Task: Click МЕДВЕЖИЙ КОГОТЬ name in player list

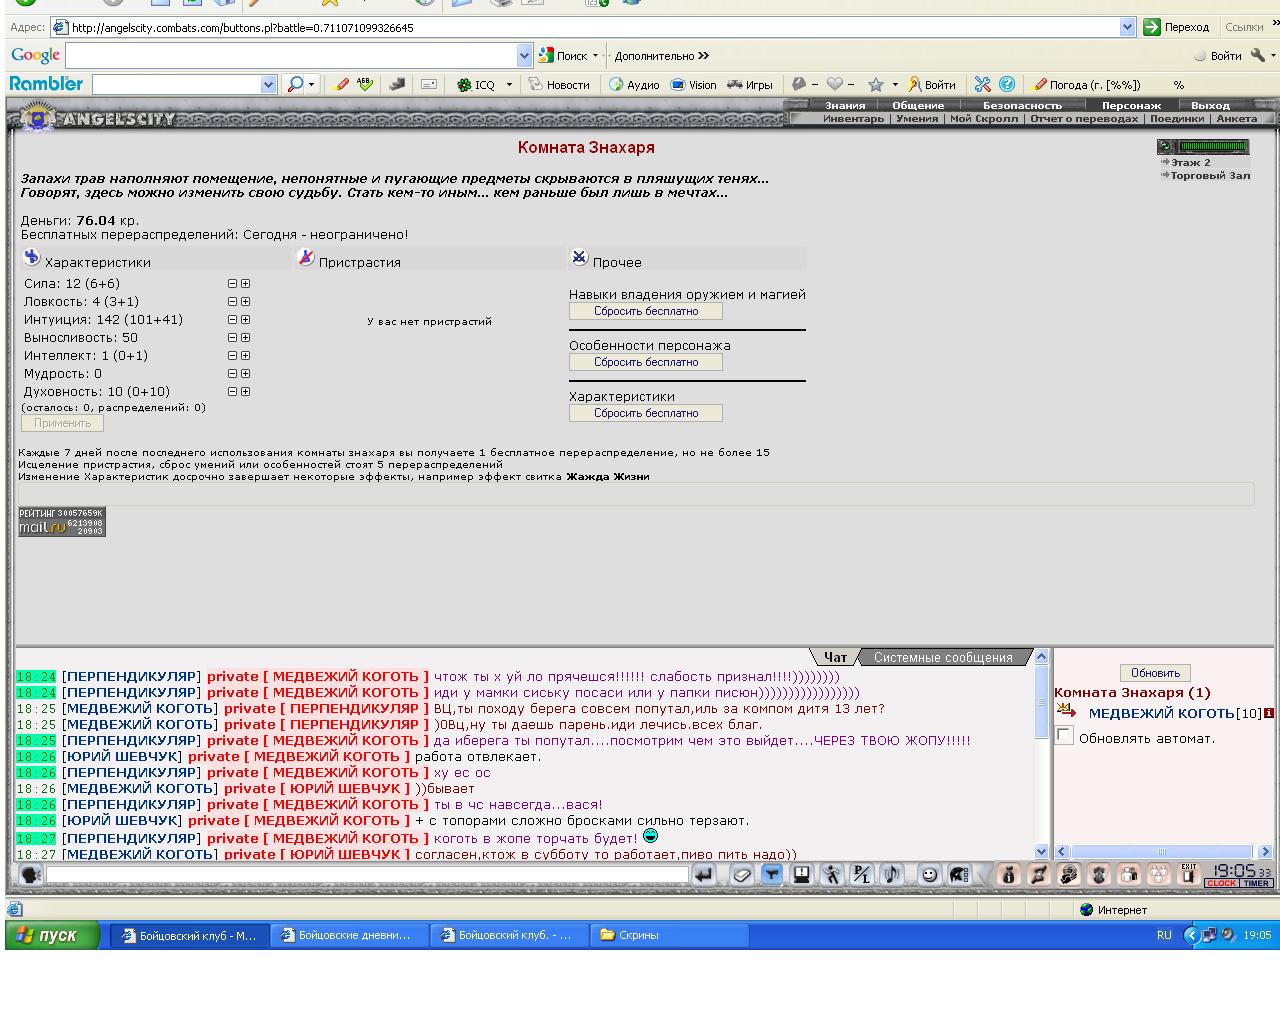Action: (x=1161, y=713)
